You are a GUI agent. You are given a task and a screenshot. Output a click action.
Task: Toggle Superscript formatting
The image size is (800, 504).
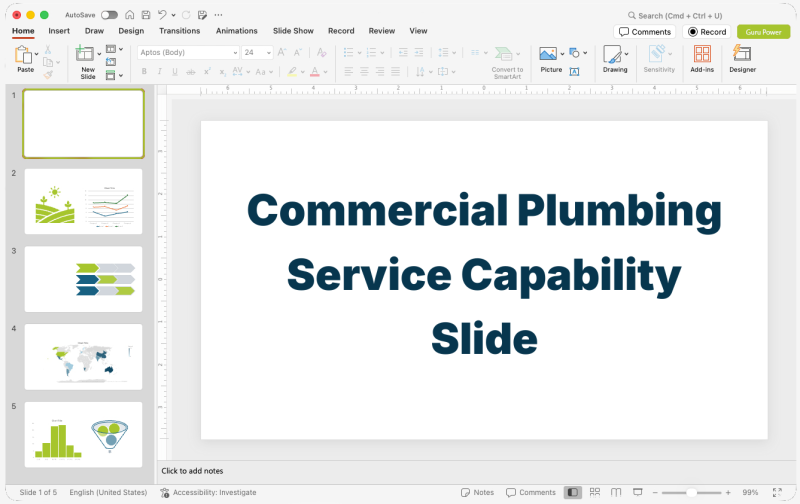pos(207,71)
